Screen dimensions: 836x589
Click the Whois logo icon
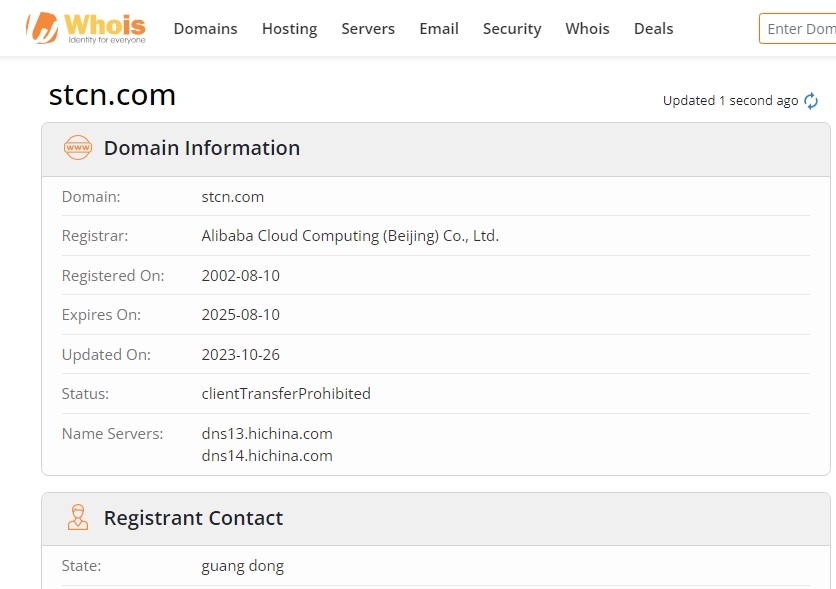42,28
